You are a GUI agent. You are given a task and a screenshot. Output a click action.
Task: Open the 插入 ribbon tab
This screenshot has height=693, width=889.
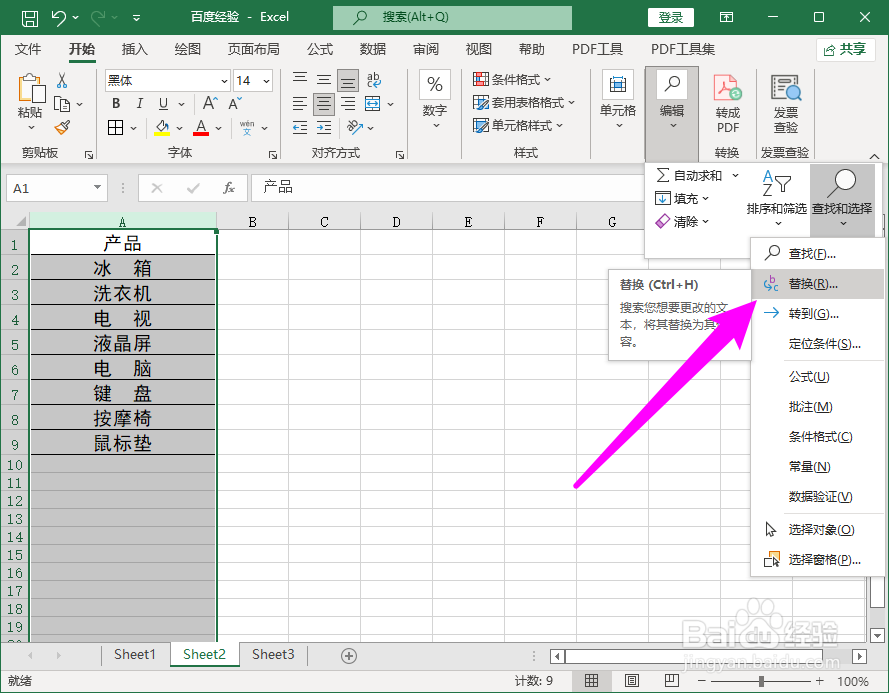tap(134, 49)
